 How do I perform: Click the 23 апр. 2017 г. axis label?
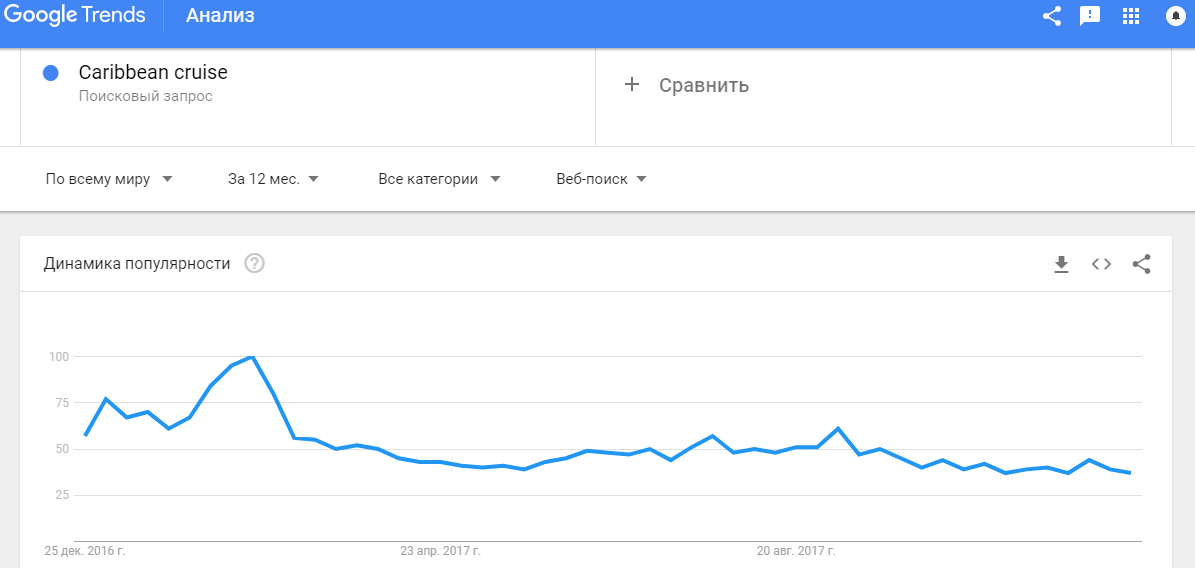(441, 550)
